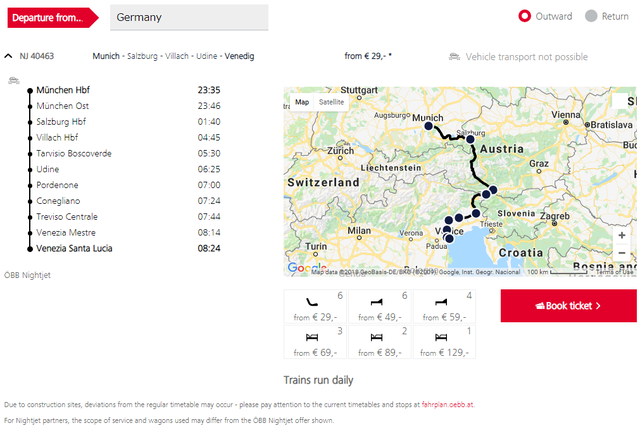Image resolution: width=640 pixels, height=428 pixels.
Task: Click the Google logo on the map
Action: (x=307, y=268)
